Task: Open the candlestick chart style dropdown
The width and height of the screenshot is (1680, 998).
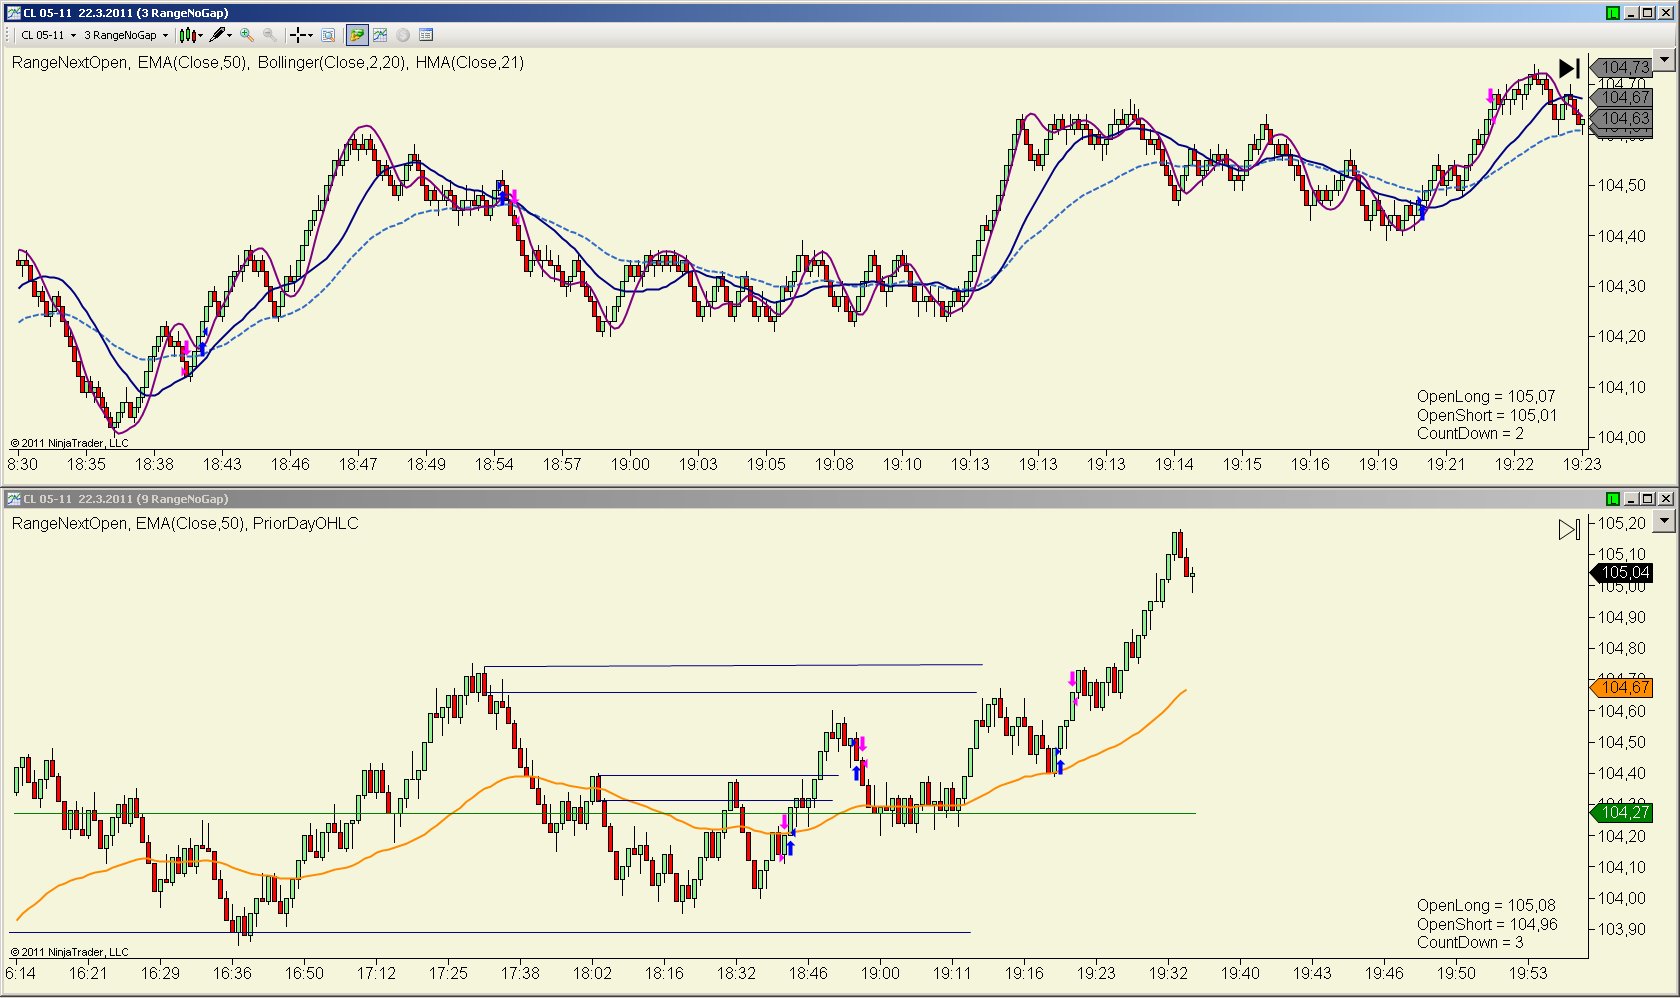Action: click(190, 35)
